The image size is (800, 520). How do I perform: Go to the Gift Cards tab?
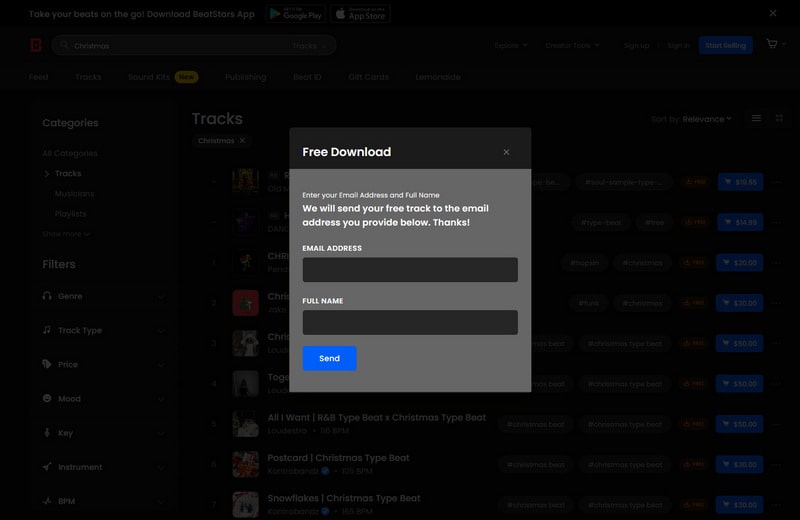[368, 77]
